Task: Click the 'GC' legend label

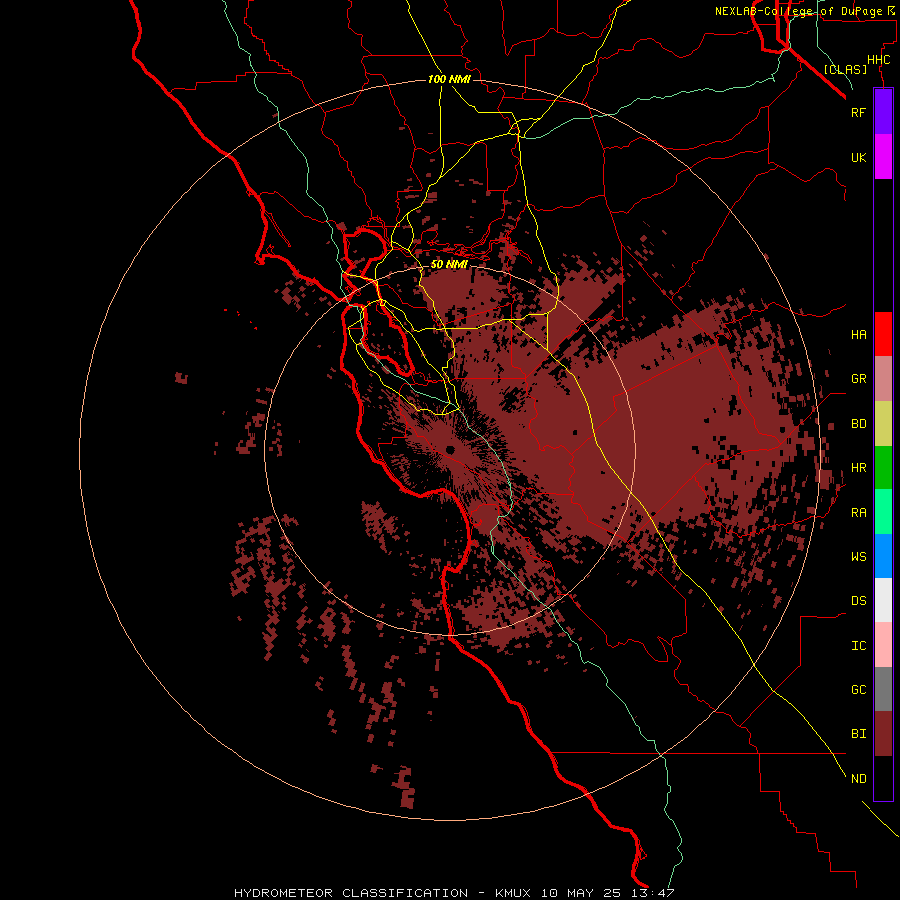Action: (x=858, y=690)
